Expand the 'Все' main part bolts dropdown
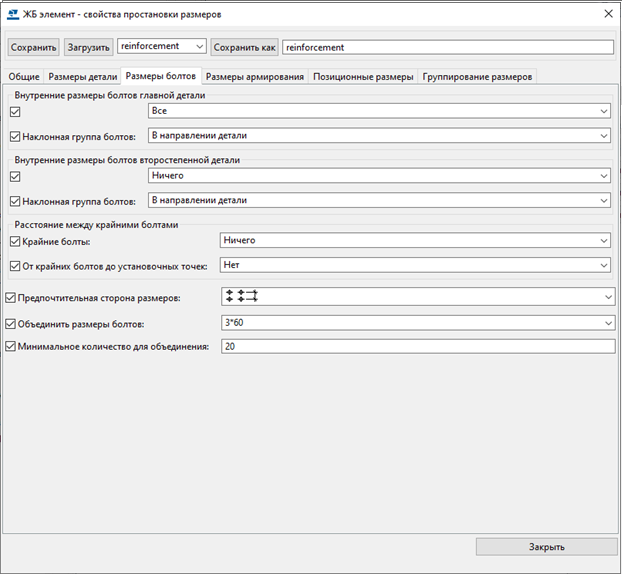Screen dimensions: 622x574 (x=378, y=111)
